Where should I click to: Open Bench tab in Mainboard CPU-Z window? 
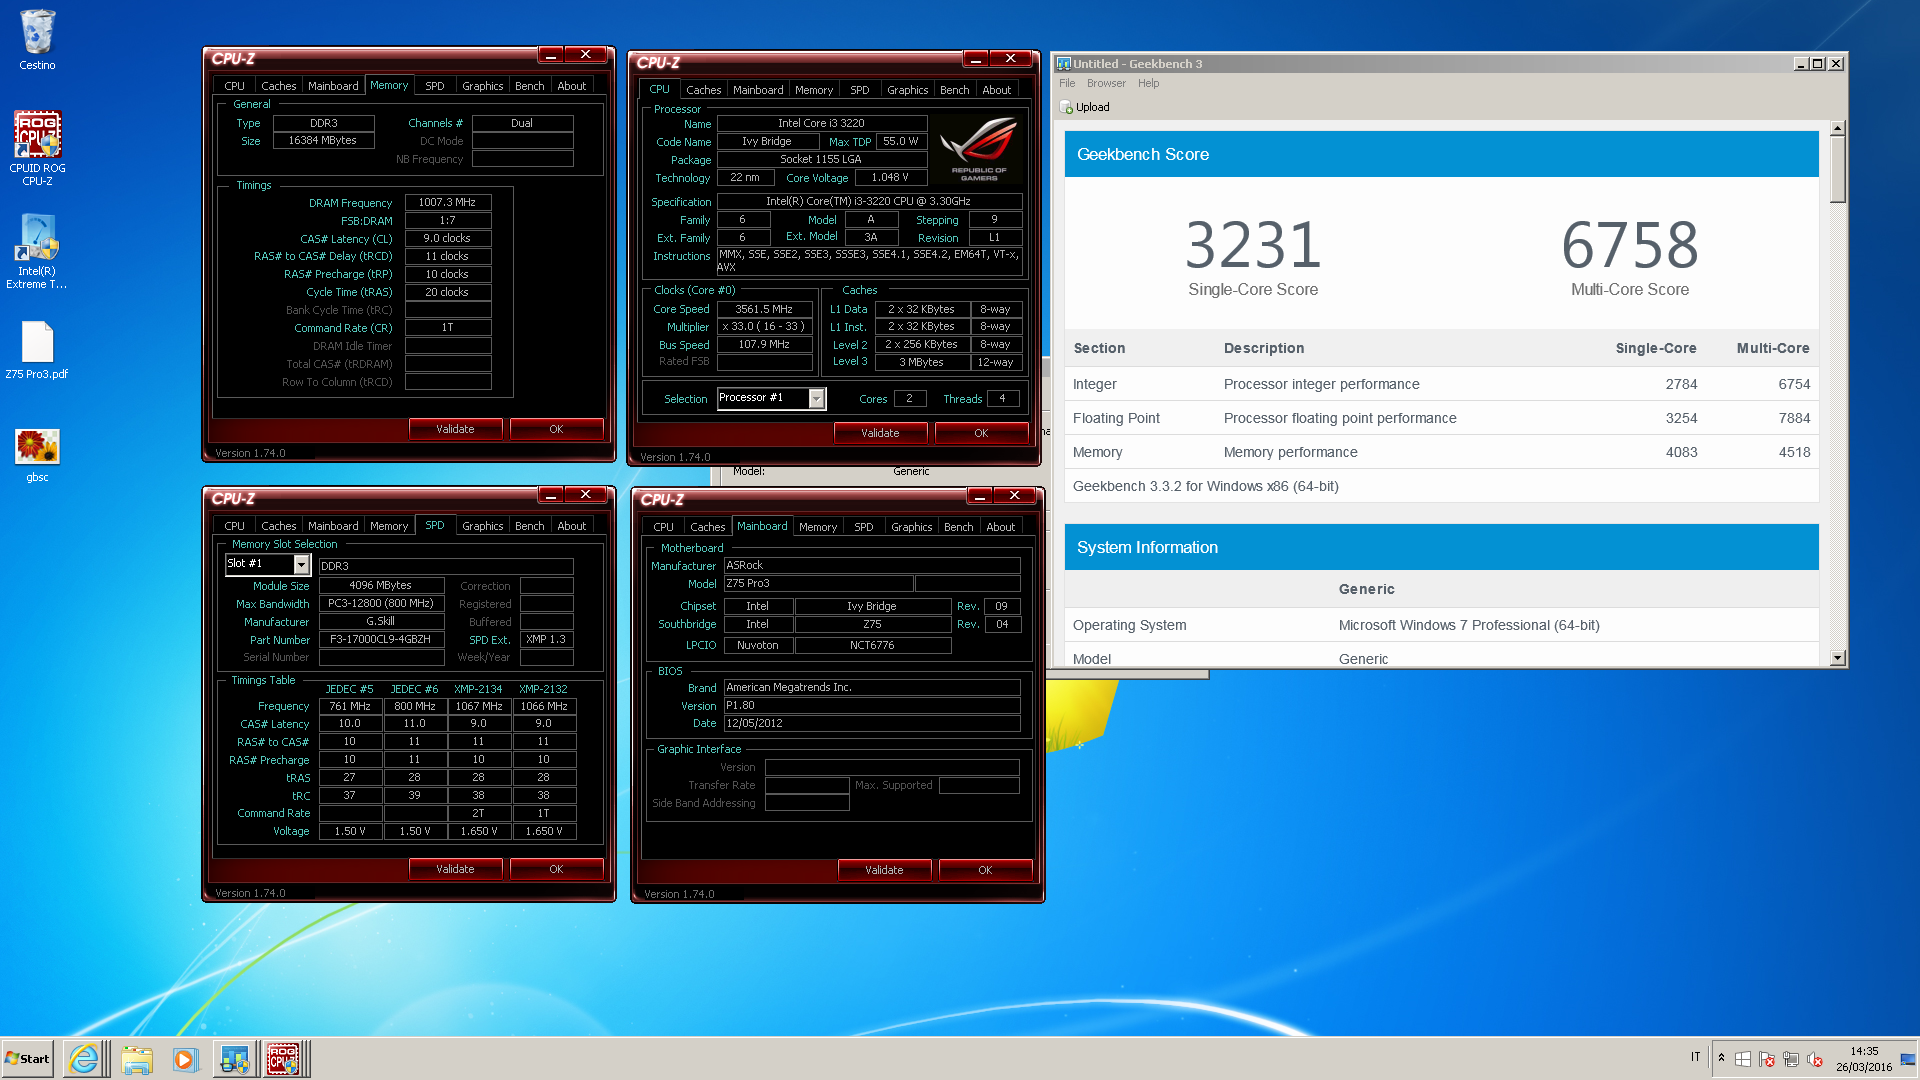pos(958,527)
